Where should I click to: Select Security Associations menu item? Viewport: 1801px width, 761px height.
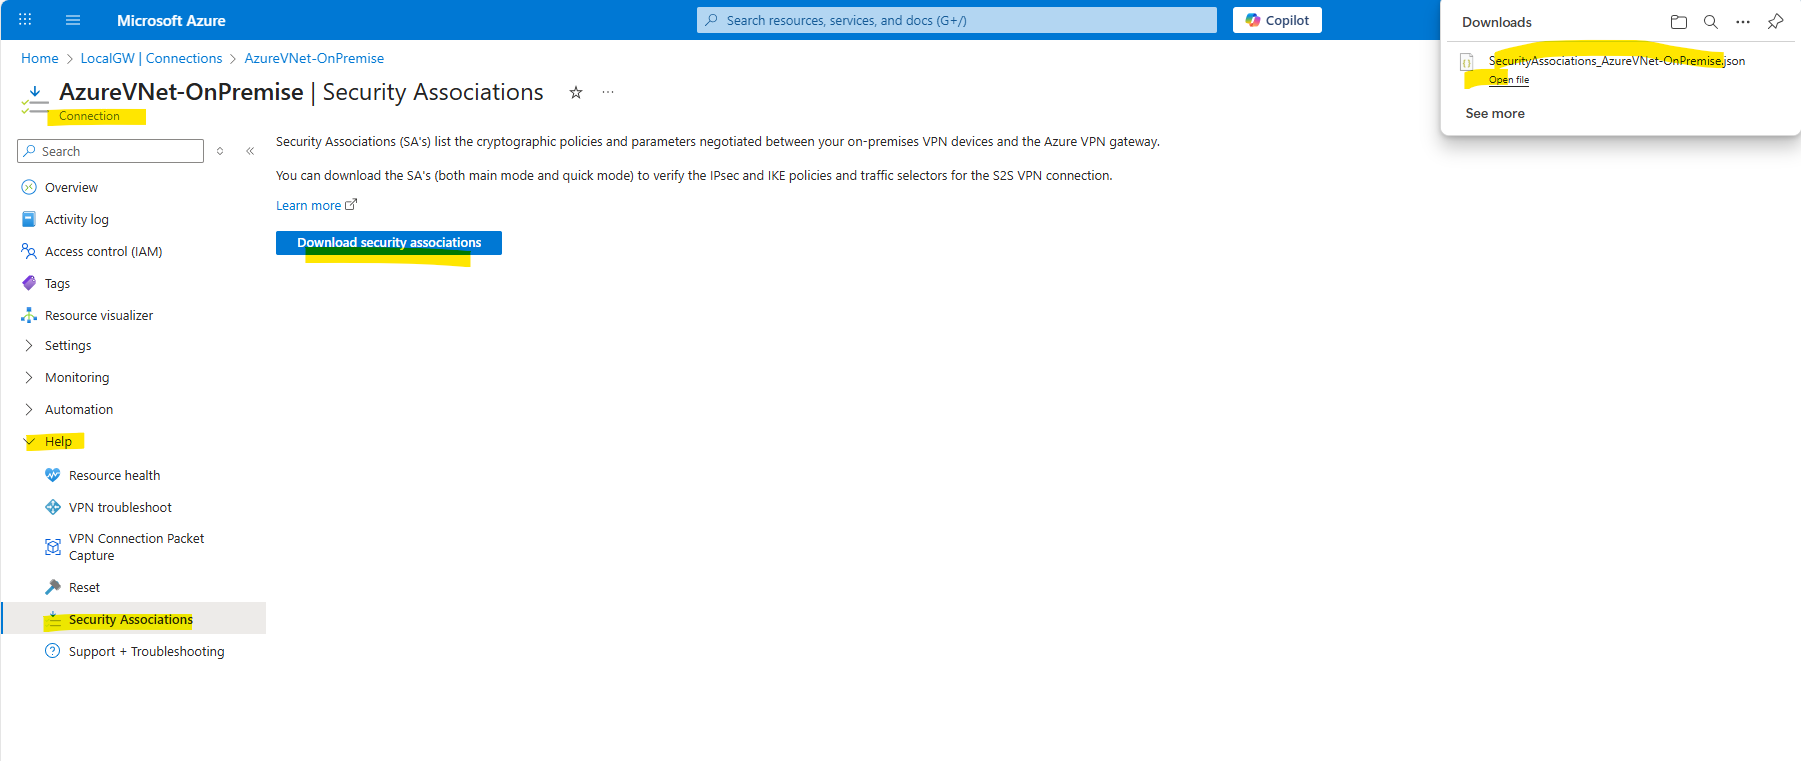pos(131,619)
